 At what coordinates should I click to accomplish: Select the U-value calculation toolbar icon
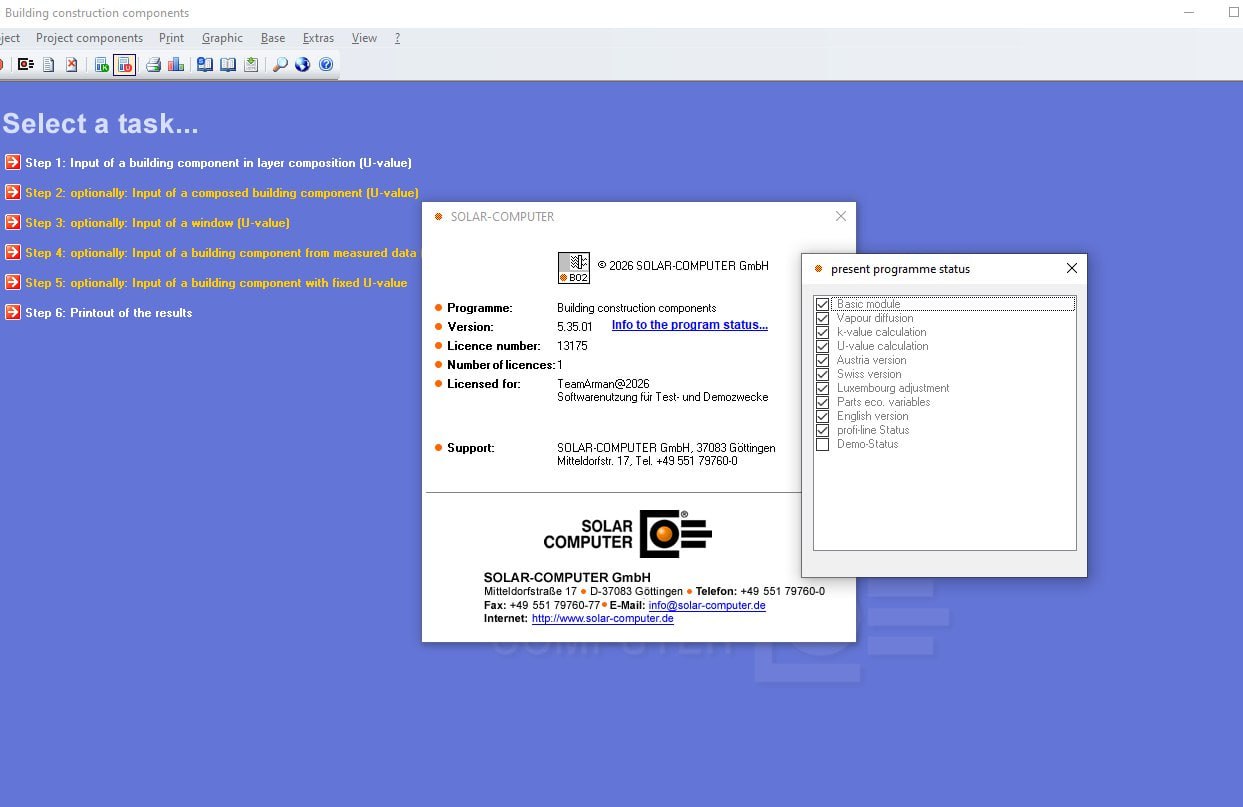(124, 65)
